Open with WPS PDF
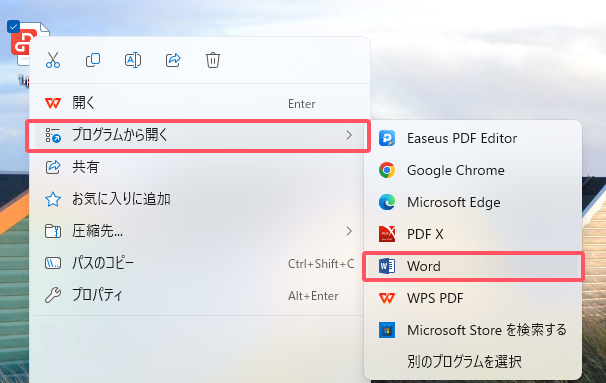This screenshot has width=606, height=383. pyautogui.click(x=473, y=298)
